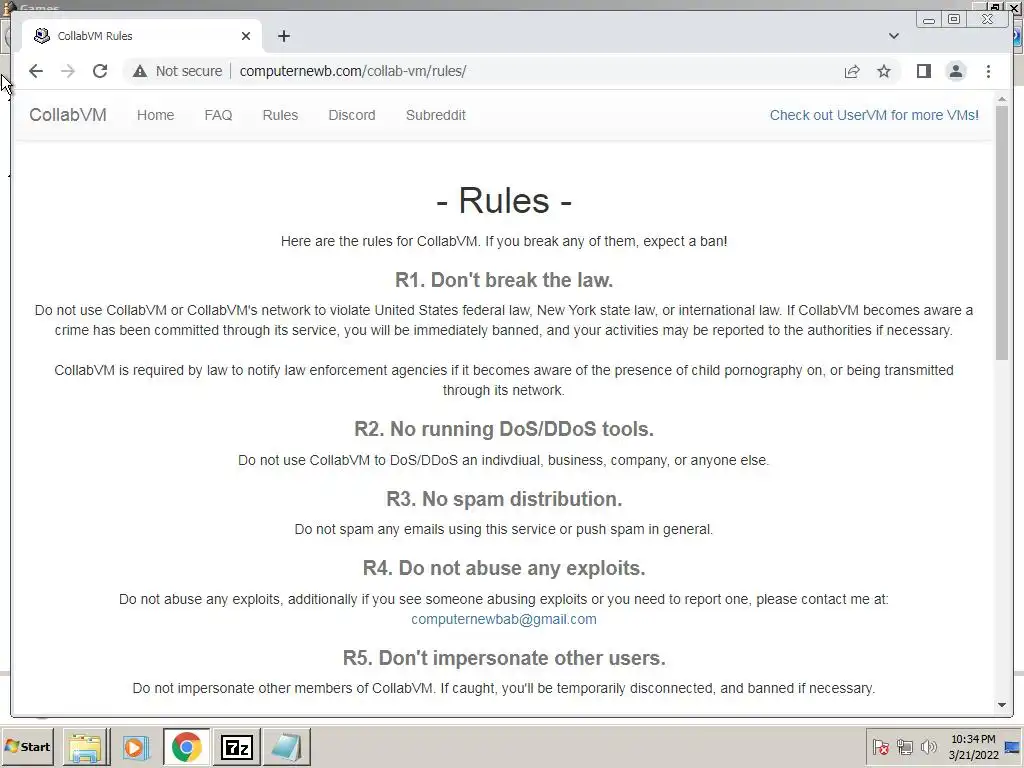The image size is (1024, 768).
Task: Click the 'Do not spam any emails' sentence
Action: tap(504, 529)
